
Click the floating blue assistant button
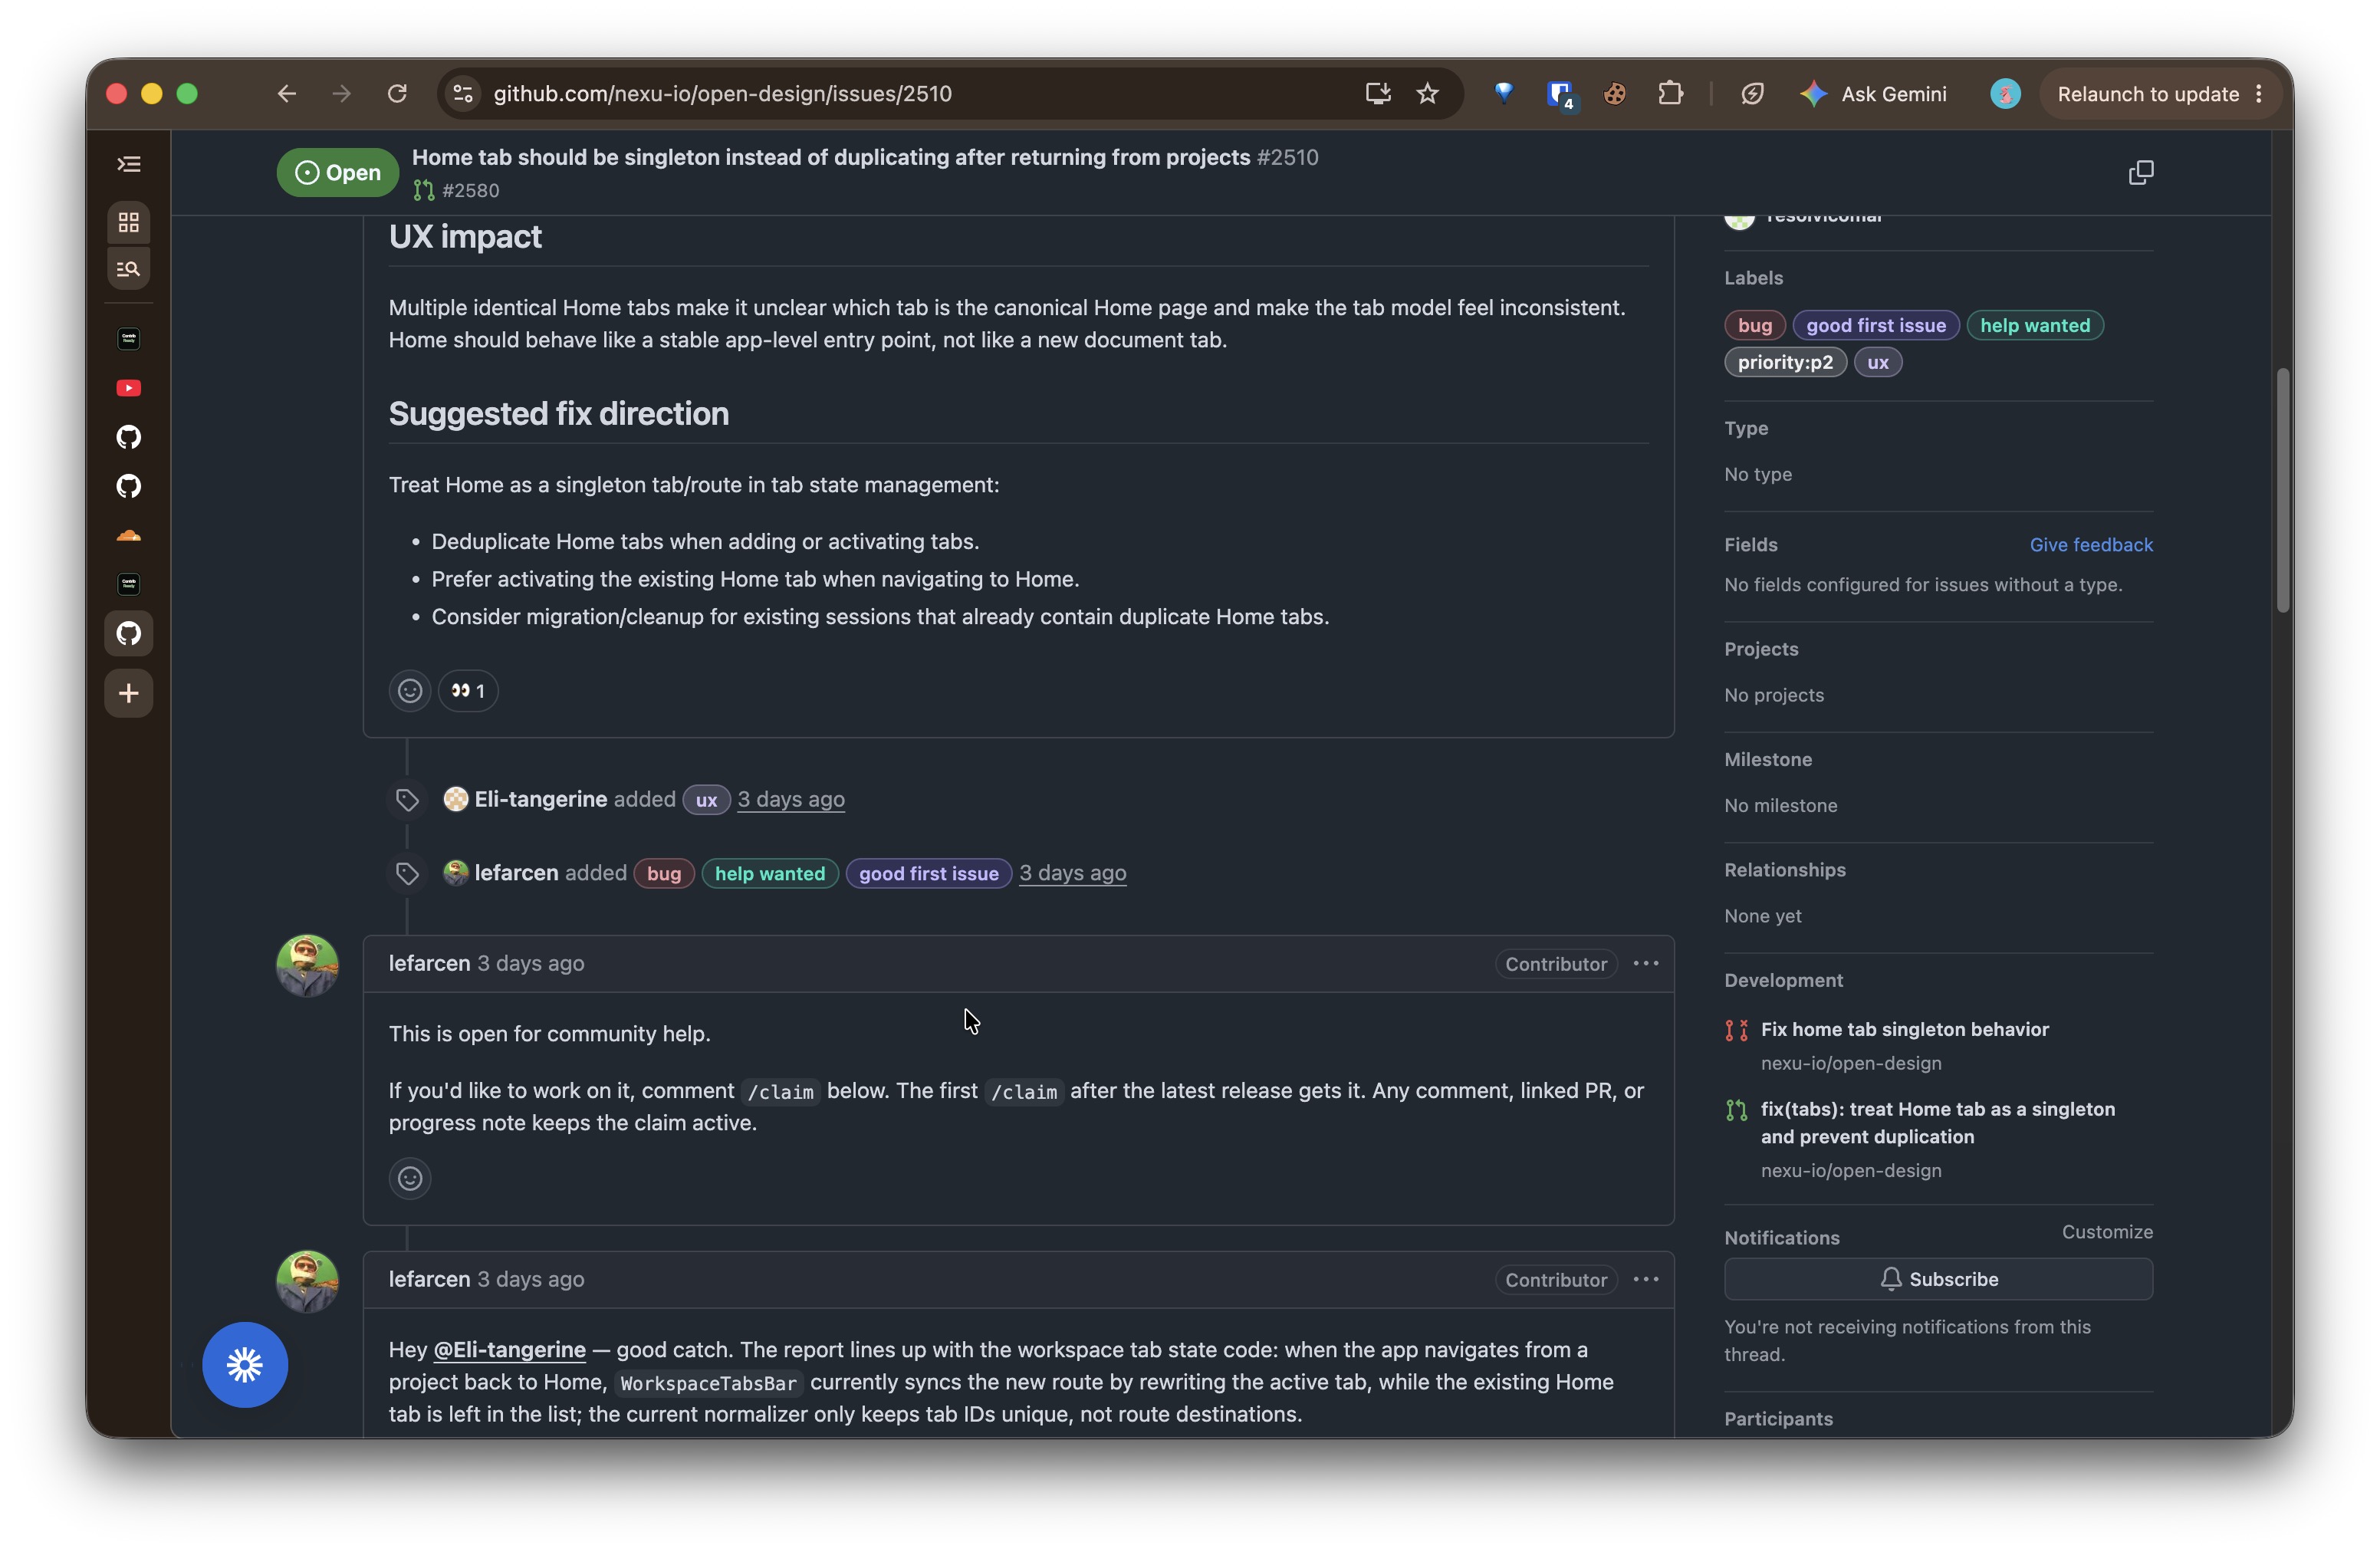coord(245,1366)
